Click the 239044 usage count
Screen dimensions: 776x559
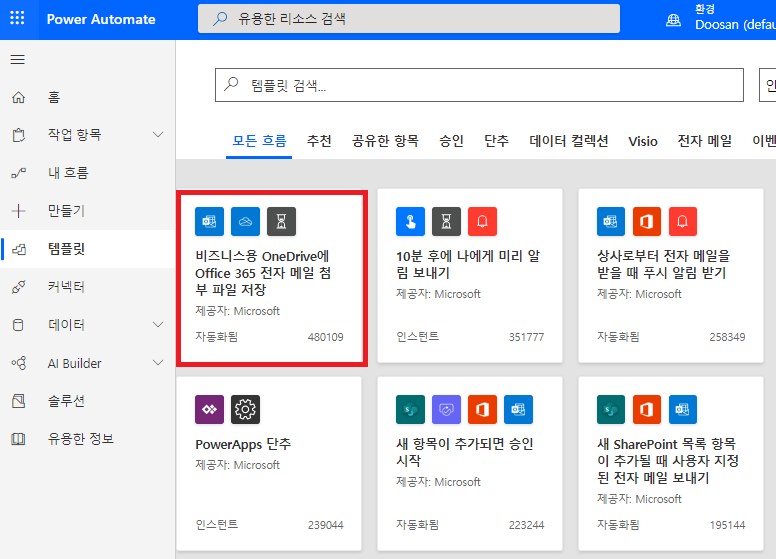[325, 525]
